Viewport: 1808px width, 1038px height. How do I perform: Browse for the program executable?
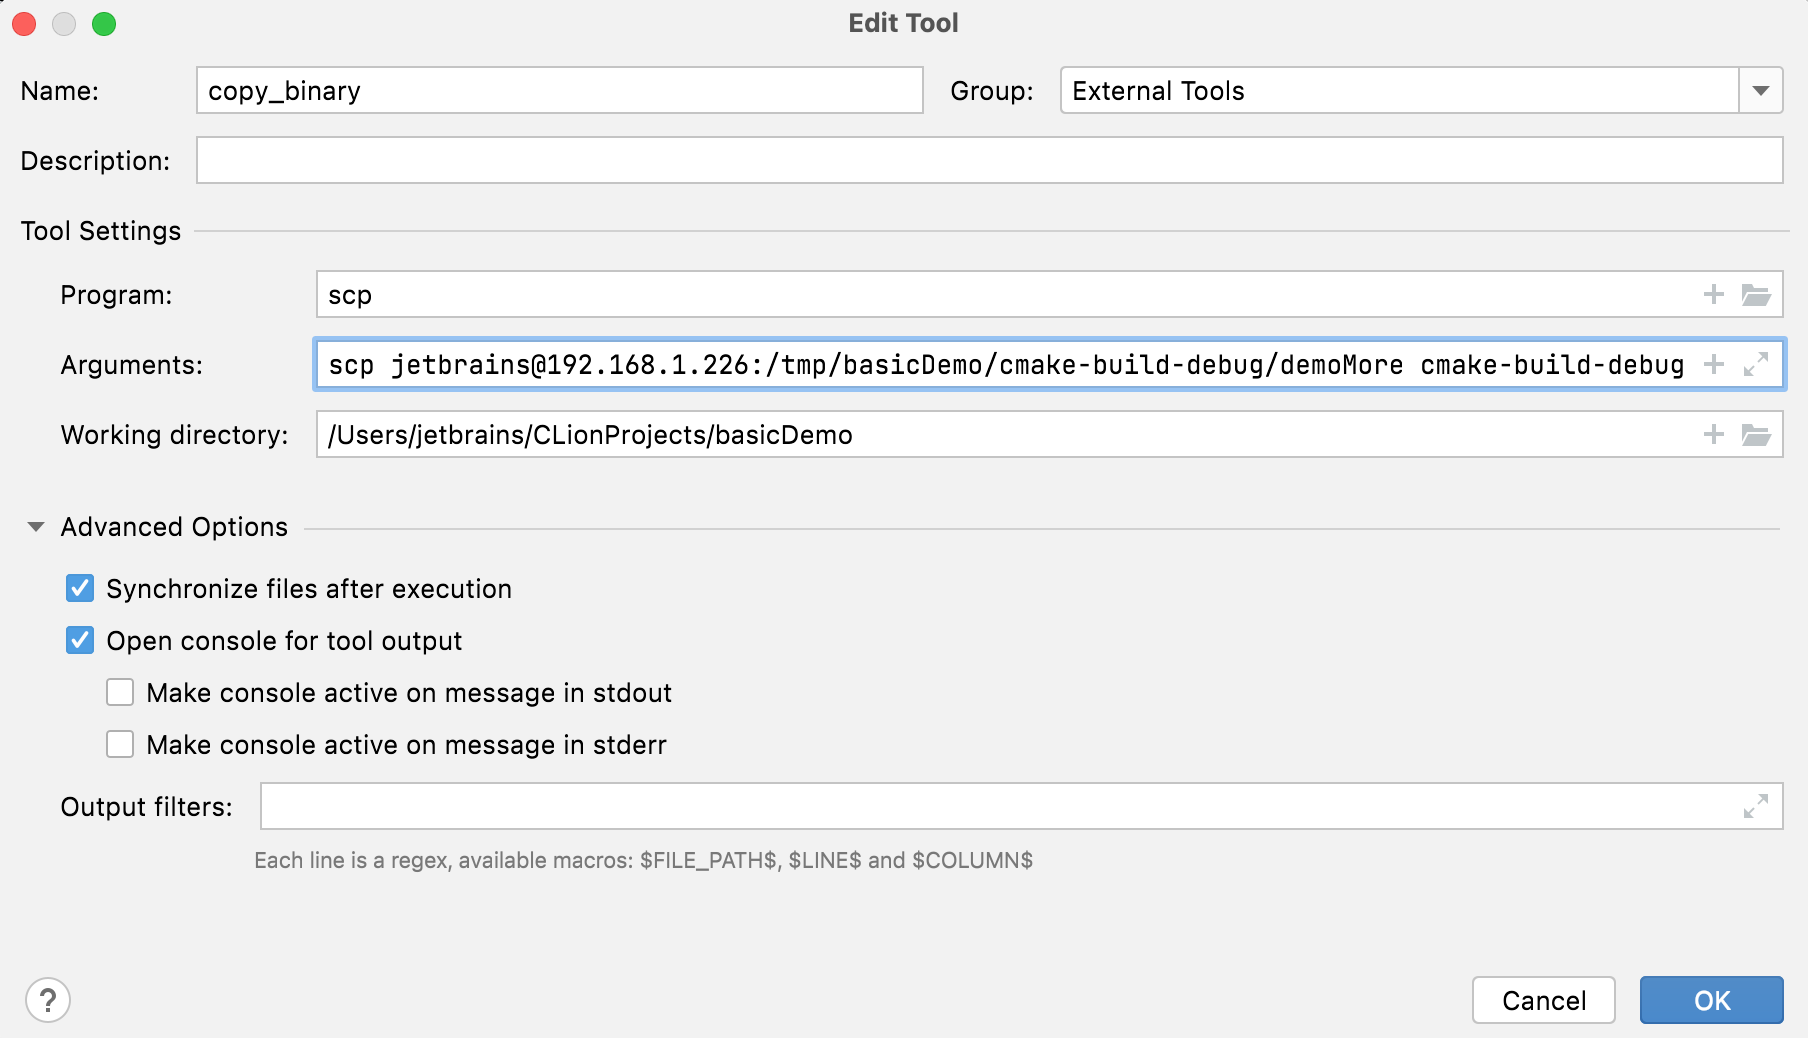coord(1759,294)
